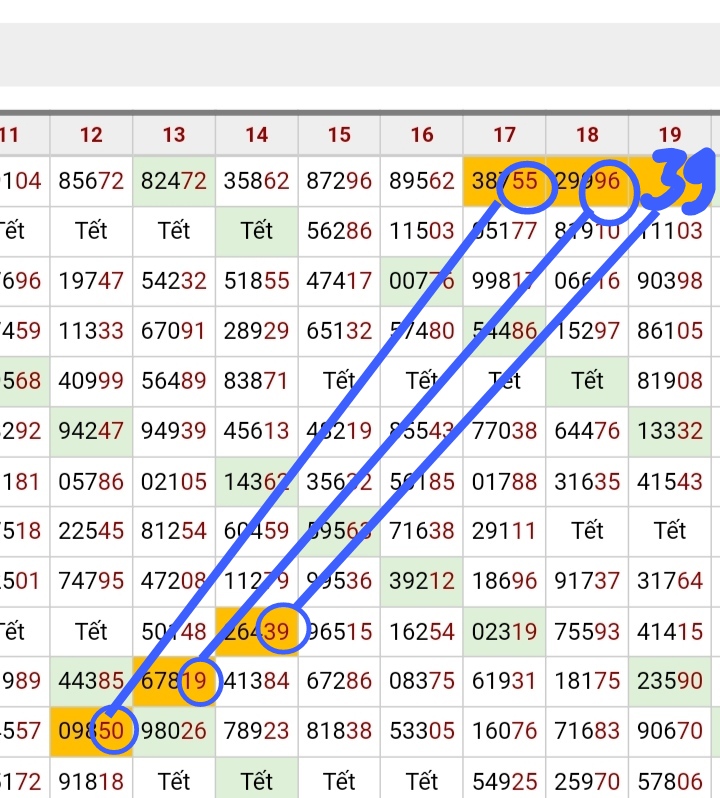Viewport: 720px width, 798px height.
Task: Select the orange cell 67819
Action: click(x=174, y=681)
